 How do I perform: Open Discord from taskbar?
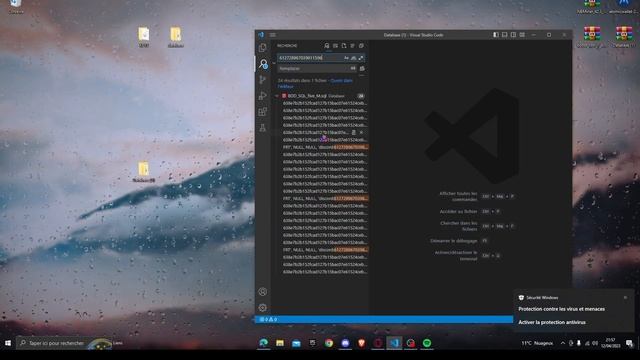pyautogui.click(x=345, y=343)
